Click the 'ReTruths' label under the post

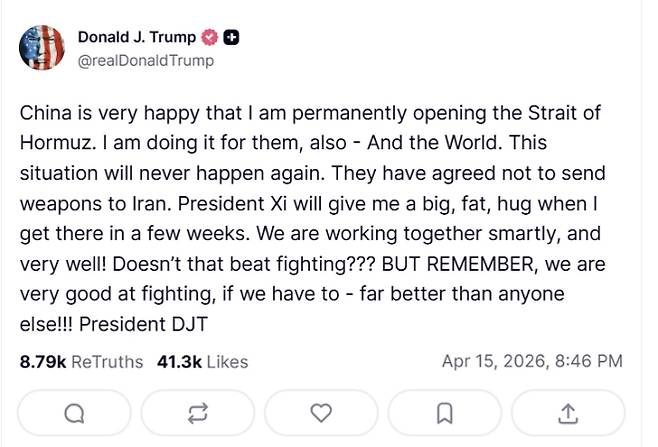click(107, 361)
